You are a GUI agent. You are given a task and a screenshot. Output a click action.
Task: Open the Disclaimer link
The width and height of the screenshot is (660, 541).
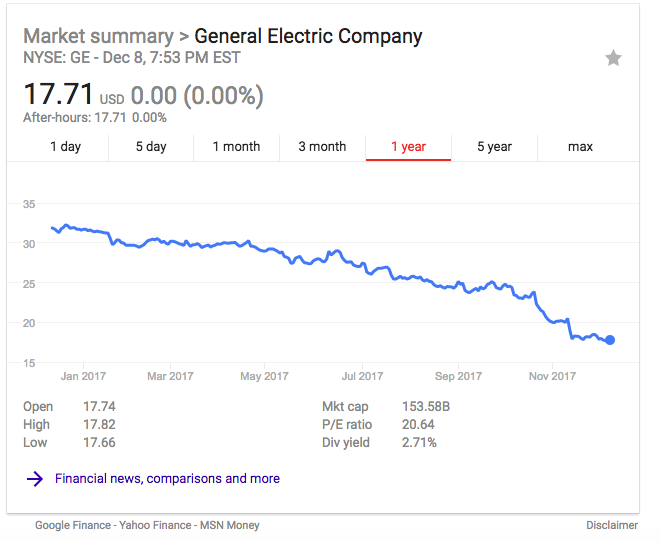click(x=612, y=525)
